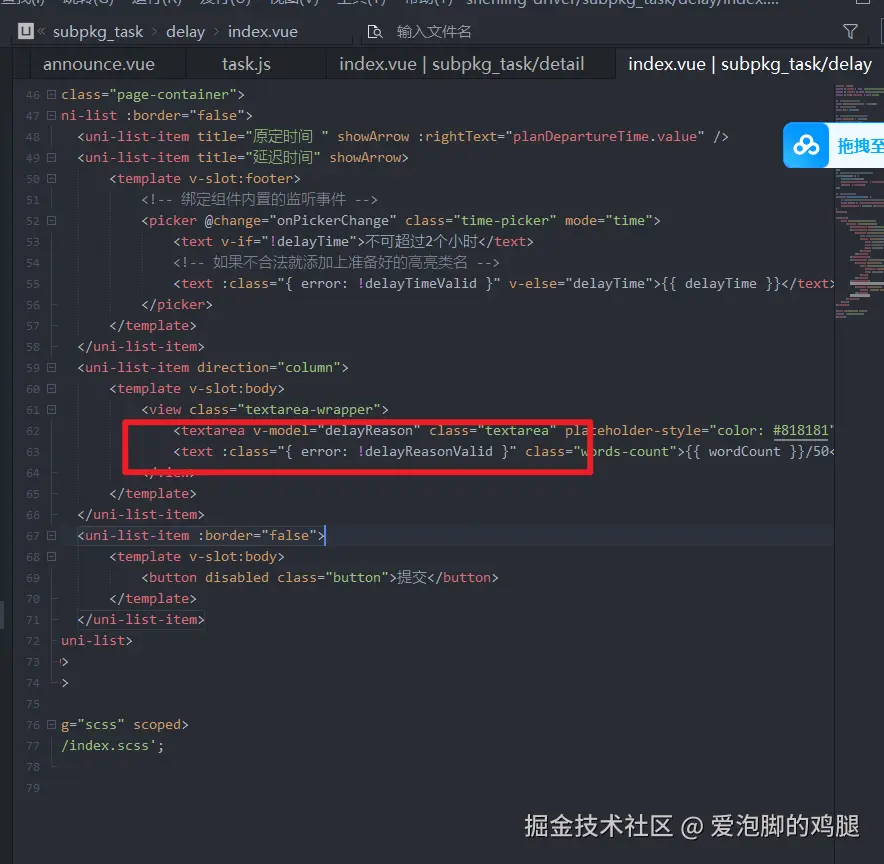Expand hidden breadcrumb path chevrons

[41, 32]
